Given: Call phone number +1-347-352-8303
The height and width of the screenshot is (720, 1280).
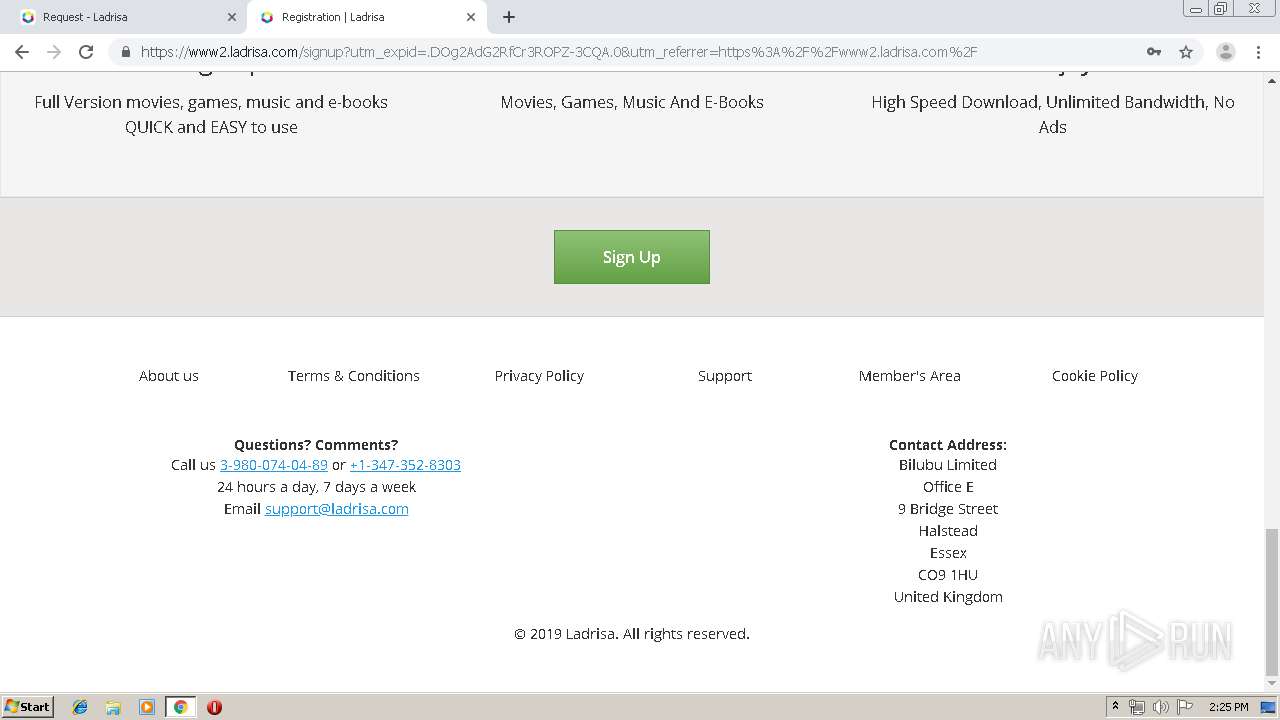Looking at the screenshot, I should pos(405,465).
